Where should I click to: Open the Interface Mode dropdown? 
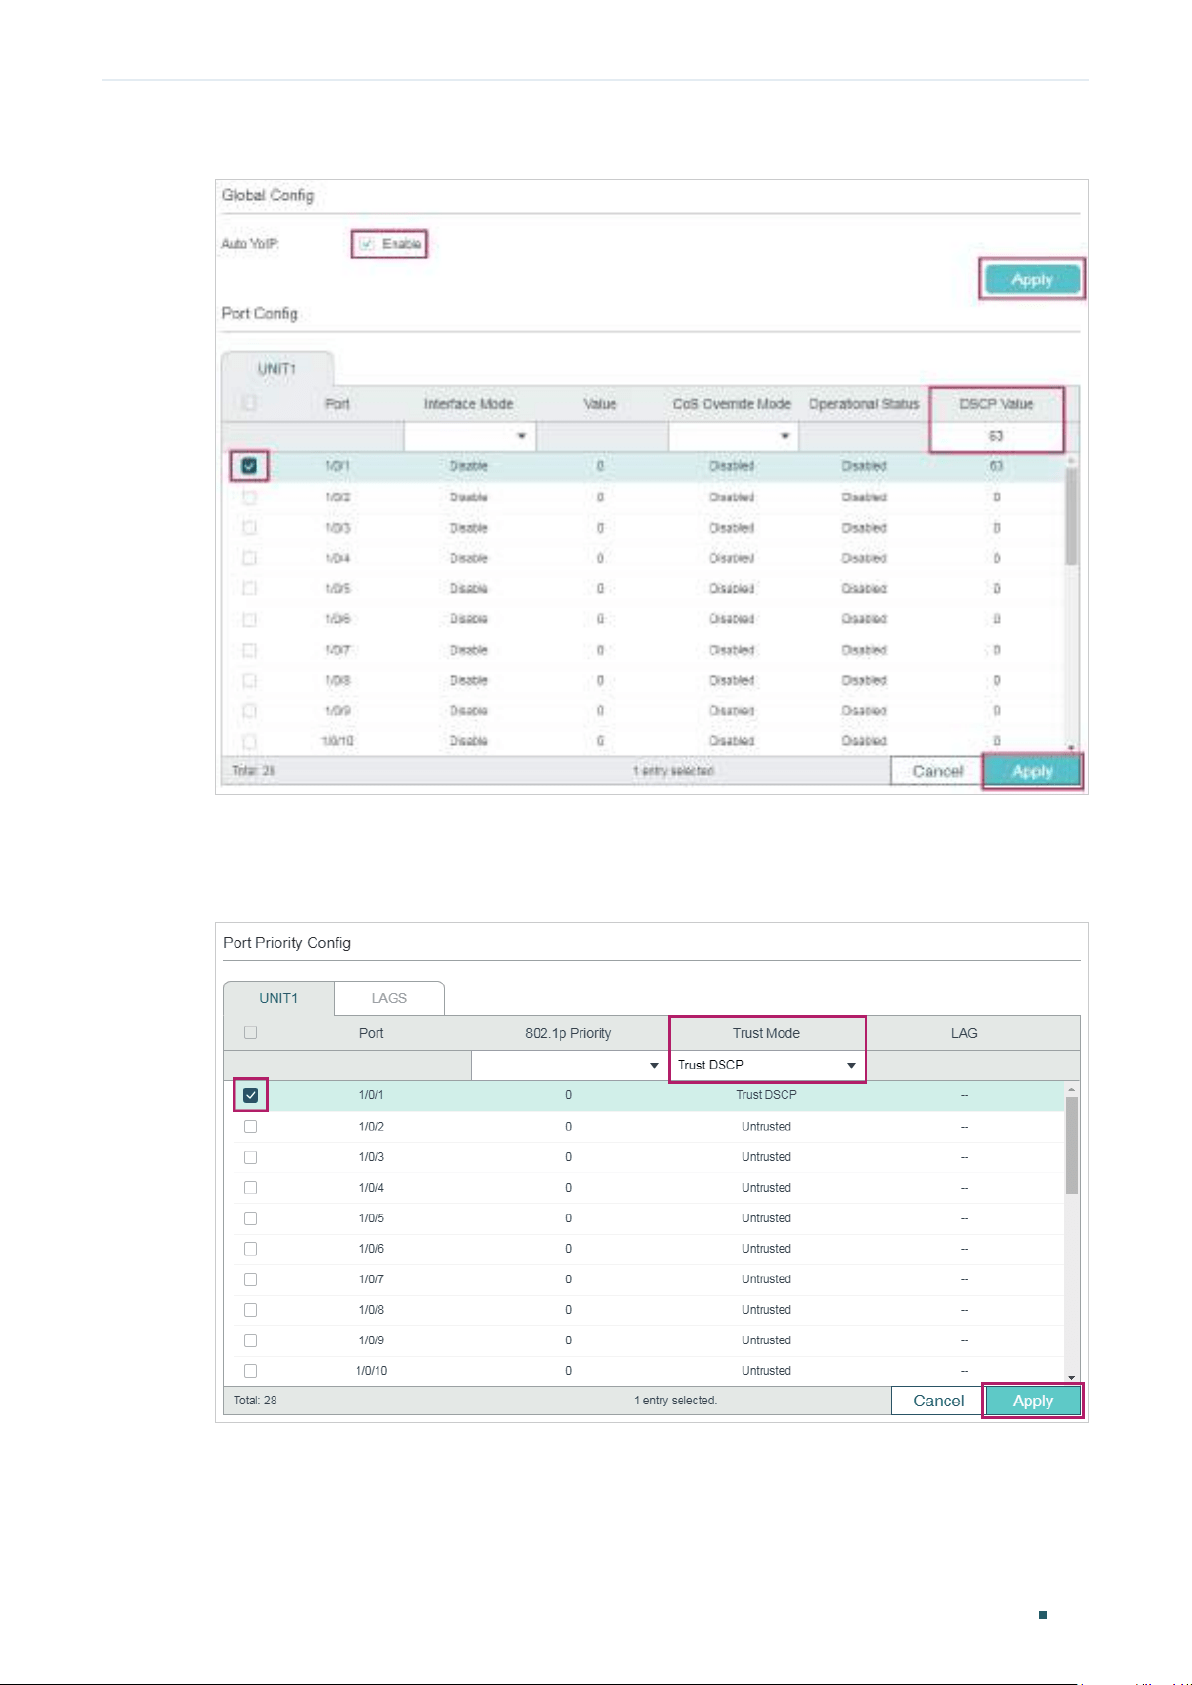coord(470,436)
